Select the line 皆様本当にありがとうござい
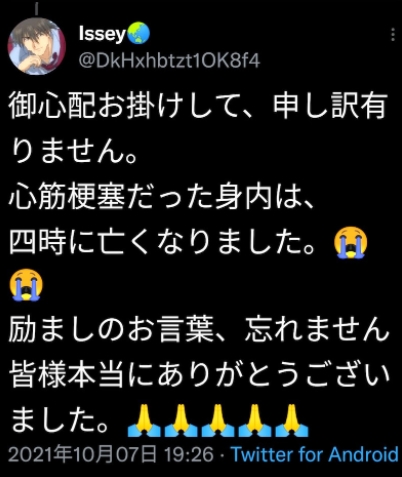 point(199,375)
